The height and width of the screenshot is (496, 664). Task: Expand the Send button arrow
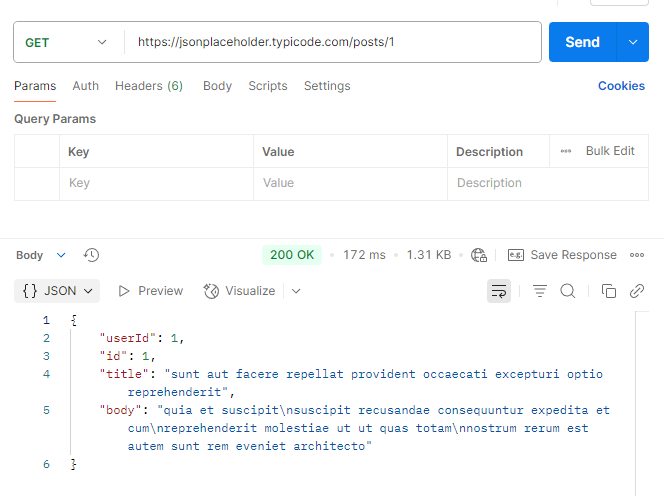(633, 42)
